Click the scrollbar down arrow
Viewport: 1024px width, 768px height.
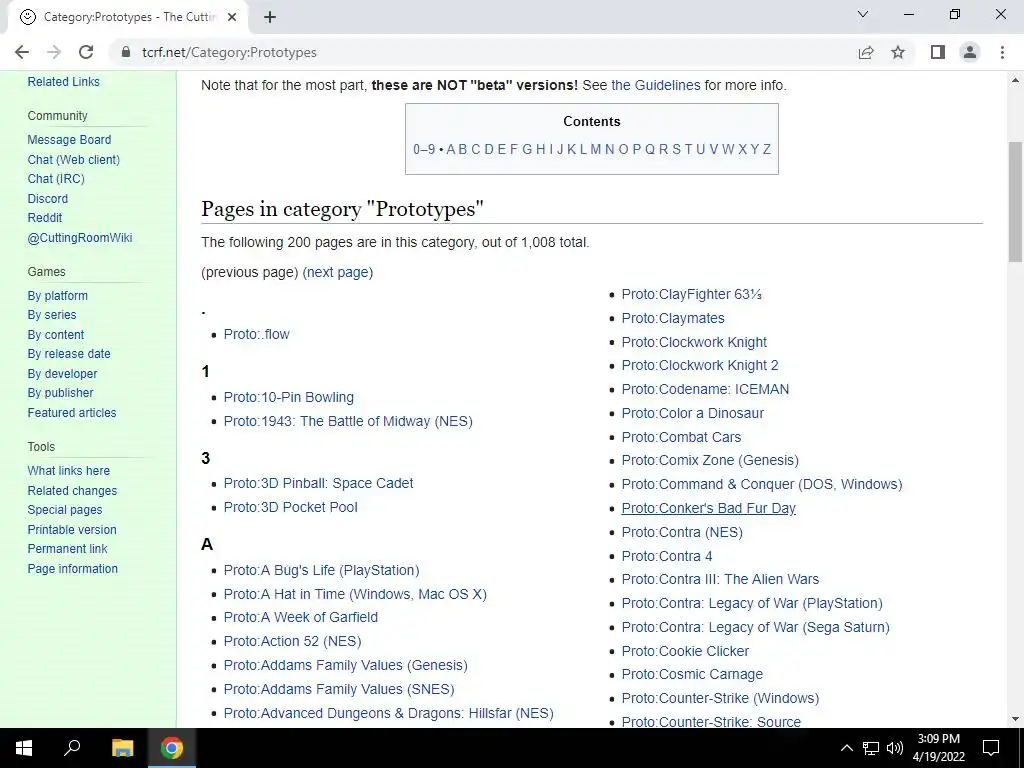click(1015, 719)
